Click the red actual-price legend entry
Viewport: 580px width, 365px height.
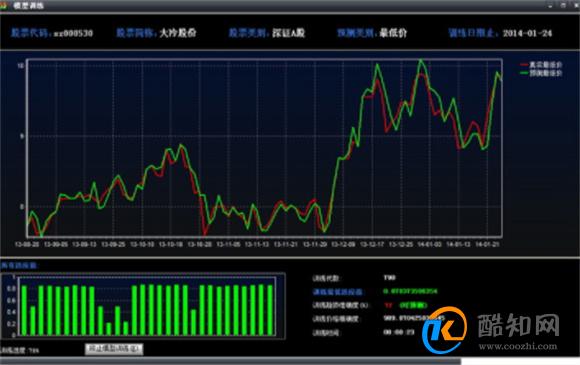pyautogui.click(x=541, y=65)
